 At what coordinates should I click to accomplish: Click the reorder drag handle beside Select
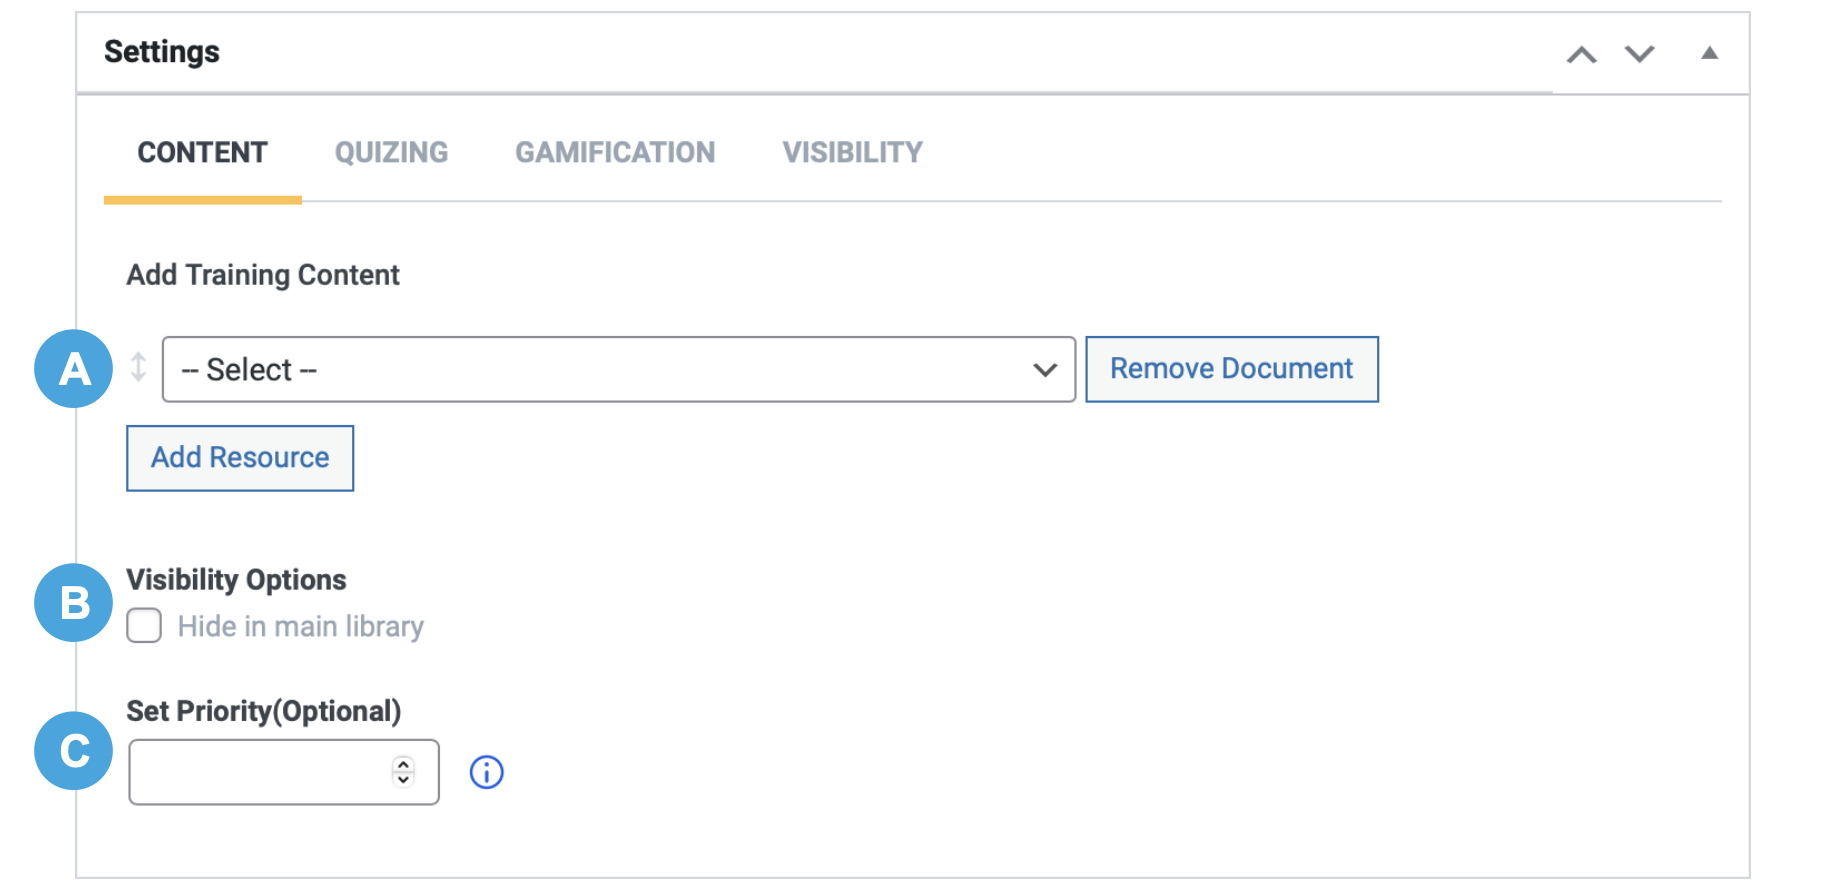point(138,367)
